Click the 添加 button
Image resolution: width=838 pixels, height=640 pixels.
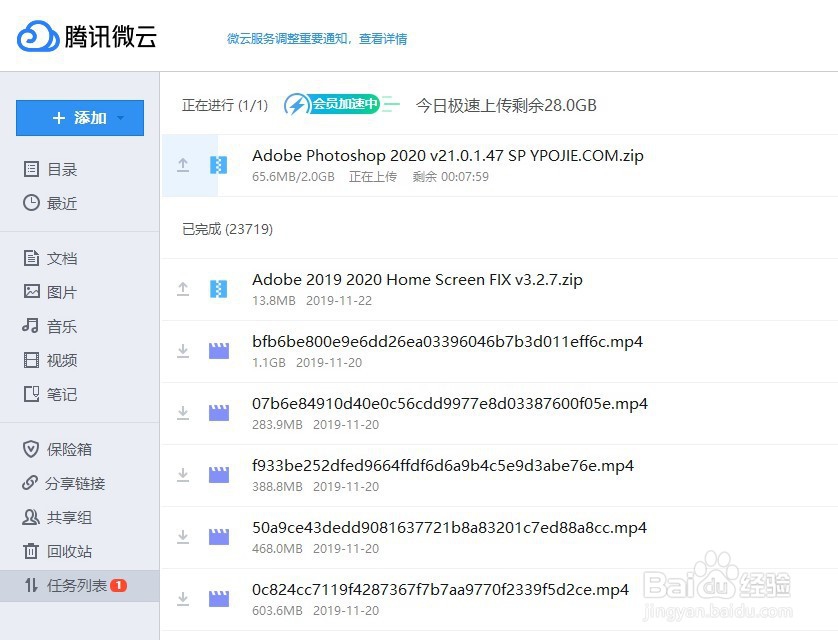coord(80,118)
